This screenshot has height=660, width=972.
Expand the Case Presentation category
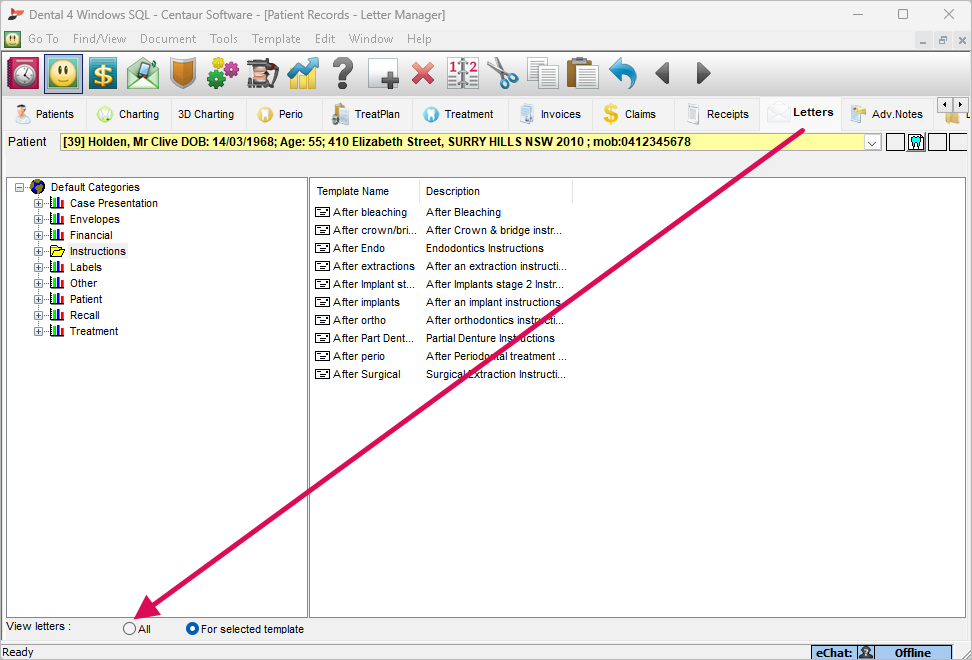[38, 203]
